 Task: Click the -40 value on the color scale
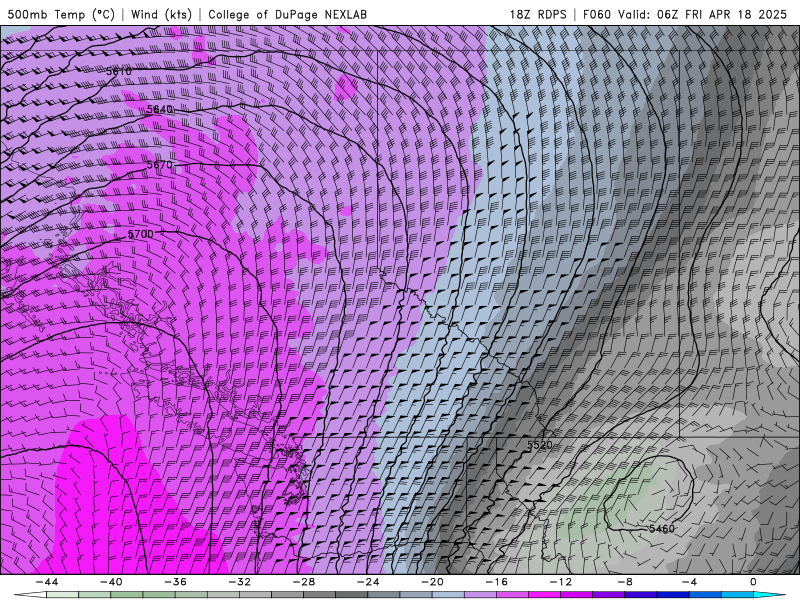pos(111,582)
